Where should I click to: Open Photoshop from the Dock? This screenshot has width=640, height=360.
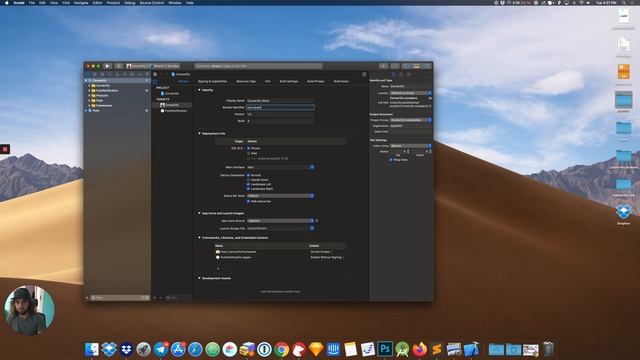[385, 349]
